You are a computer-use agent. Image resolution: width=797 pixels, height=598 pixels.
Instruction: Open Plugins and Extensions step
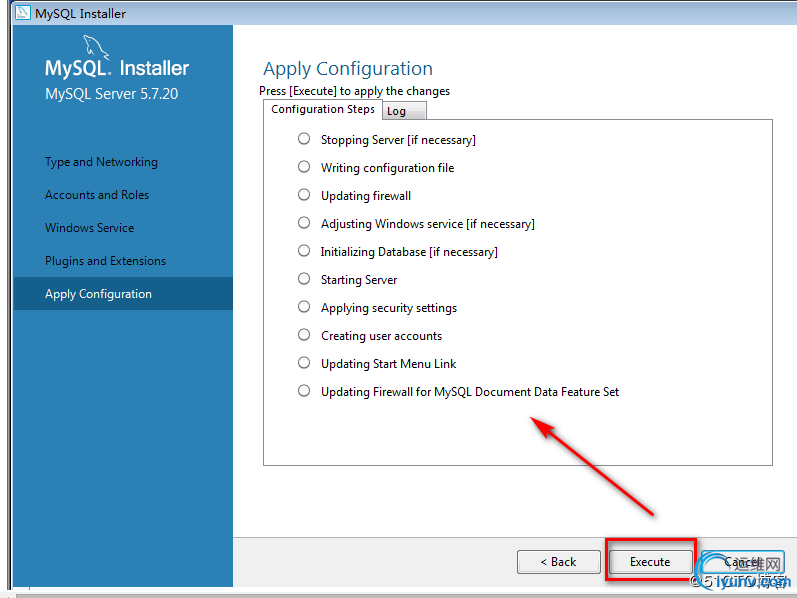pos(105,261)
